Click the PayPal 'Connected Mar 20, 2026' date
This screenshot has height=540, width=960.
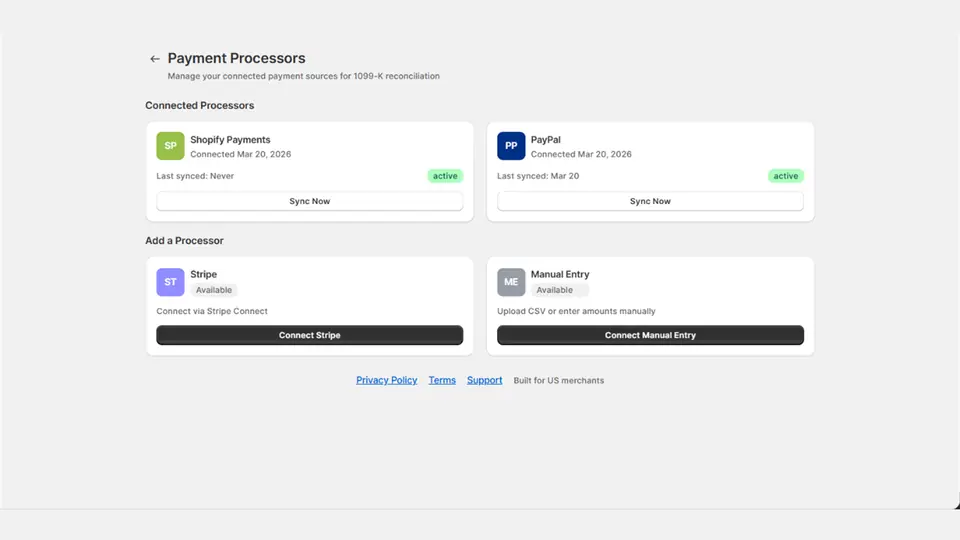click(581, 154)
